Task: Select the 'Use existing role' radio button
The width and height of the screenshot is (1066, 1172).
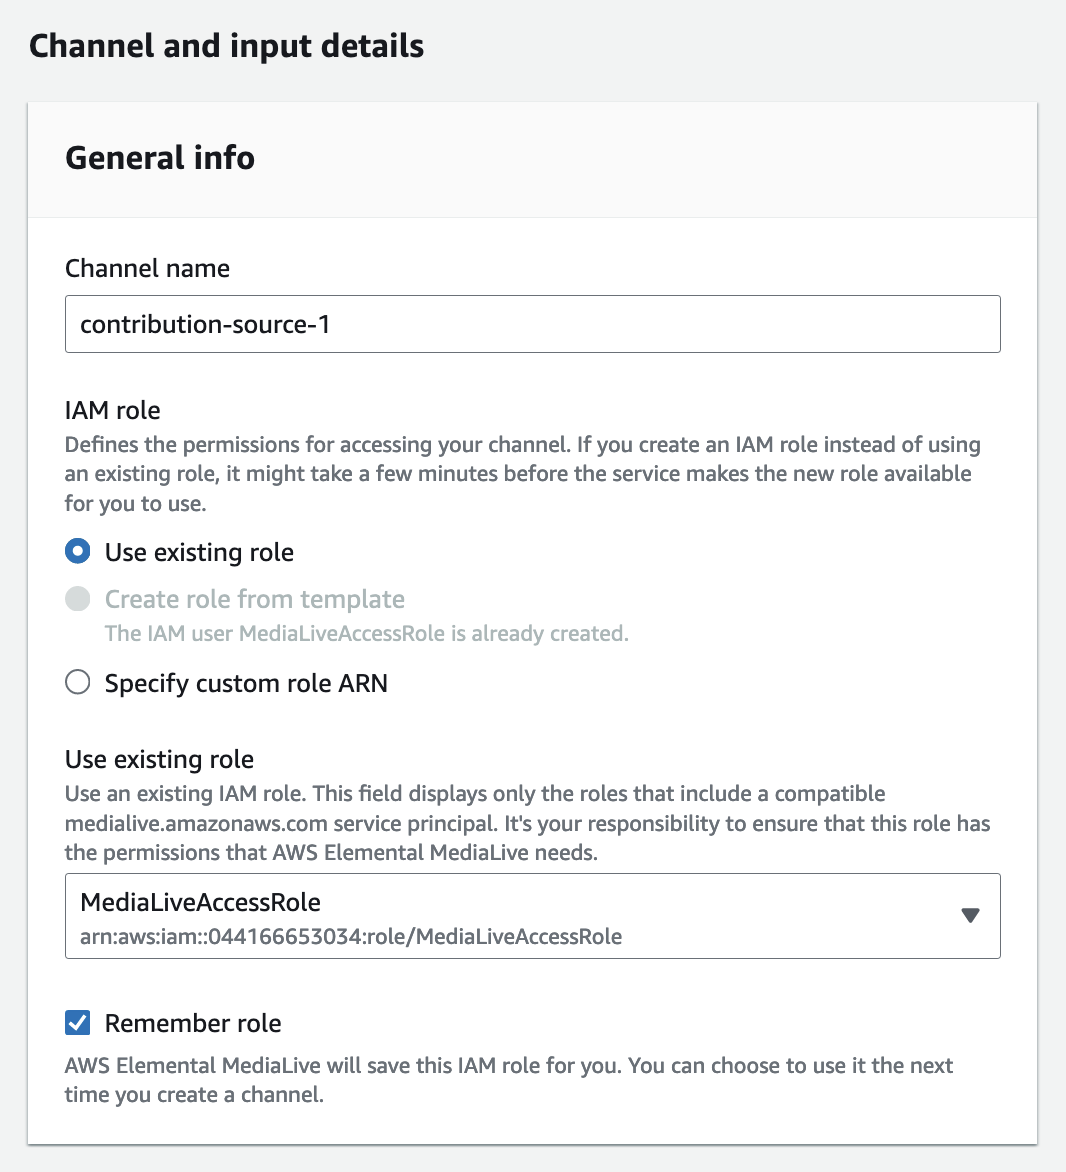Action: pyautogui.click(x=78, y=552)
